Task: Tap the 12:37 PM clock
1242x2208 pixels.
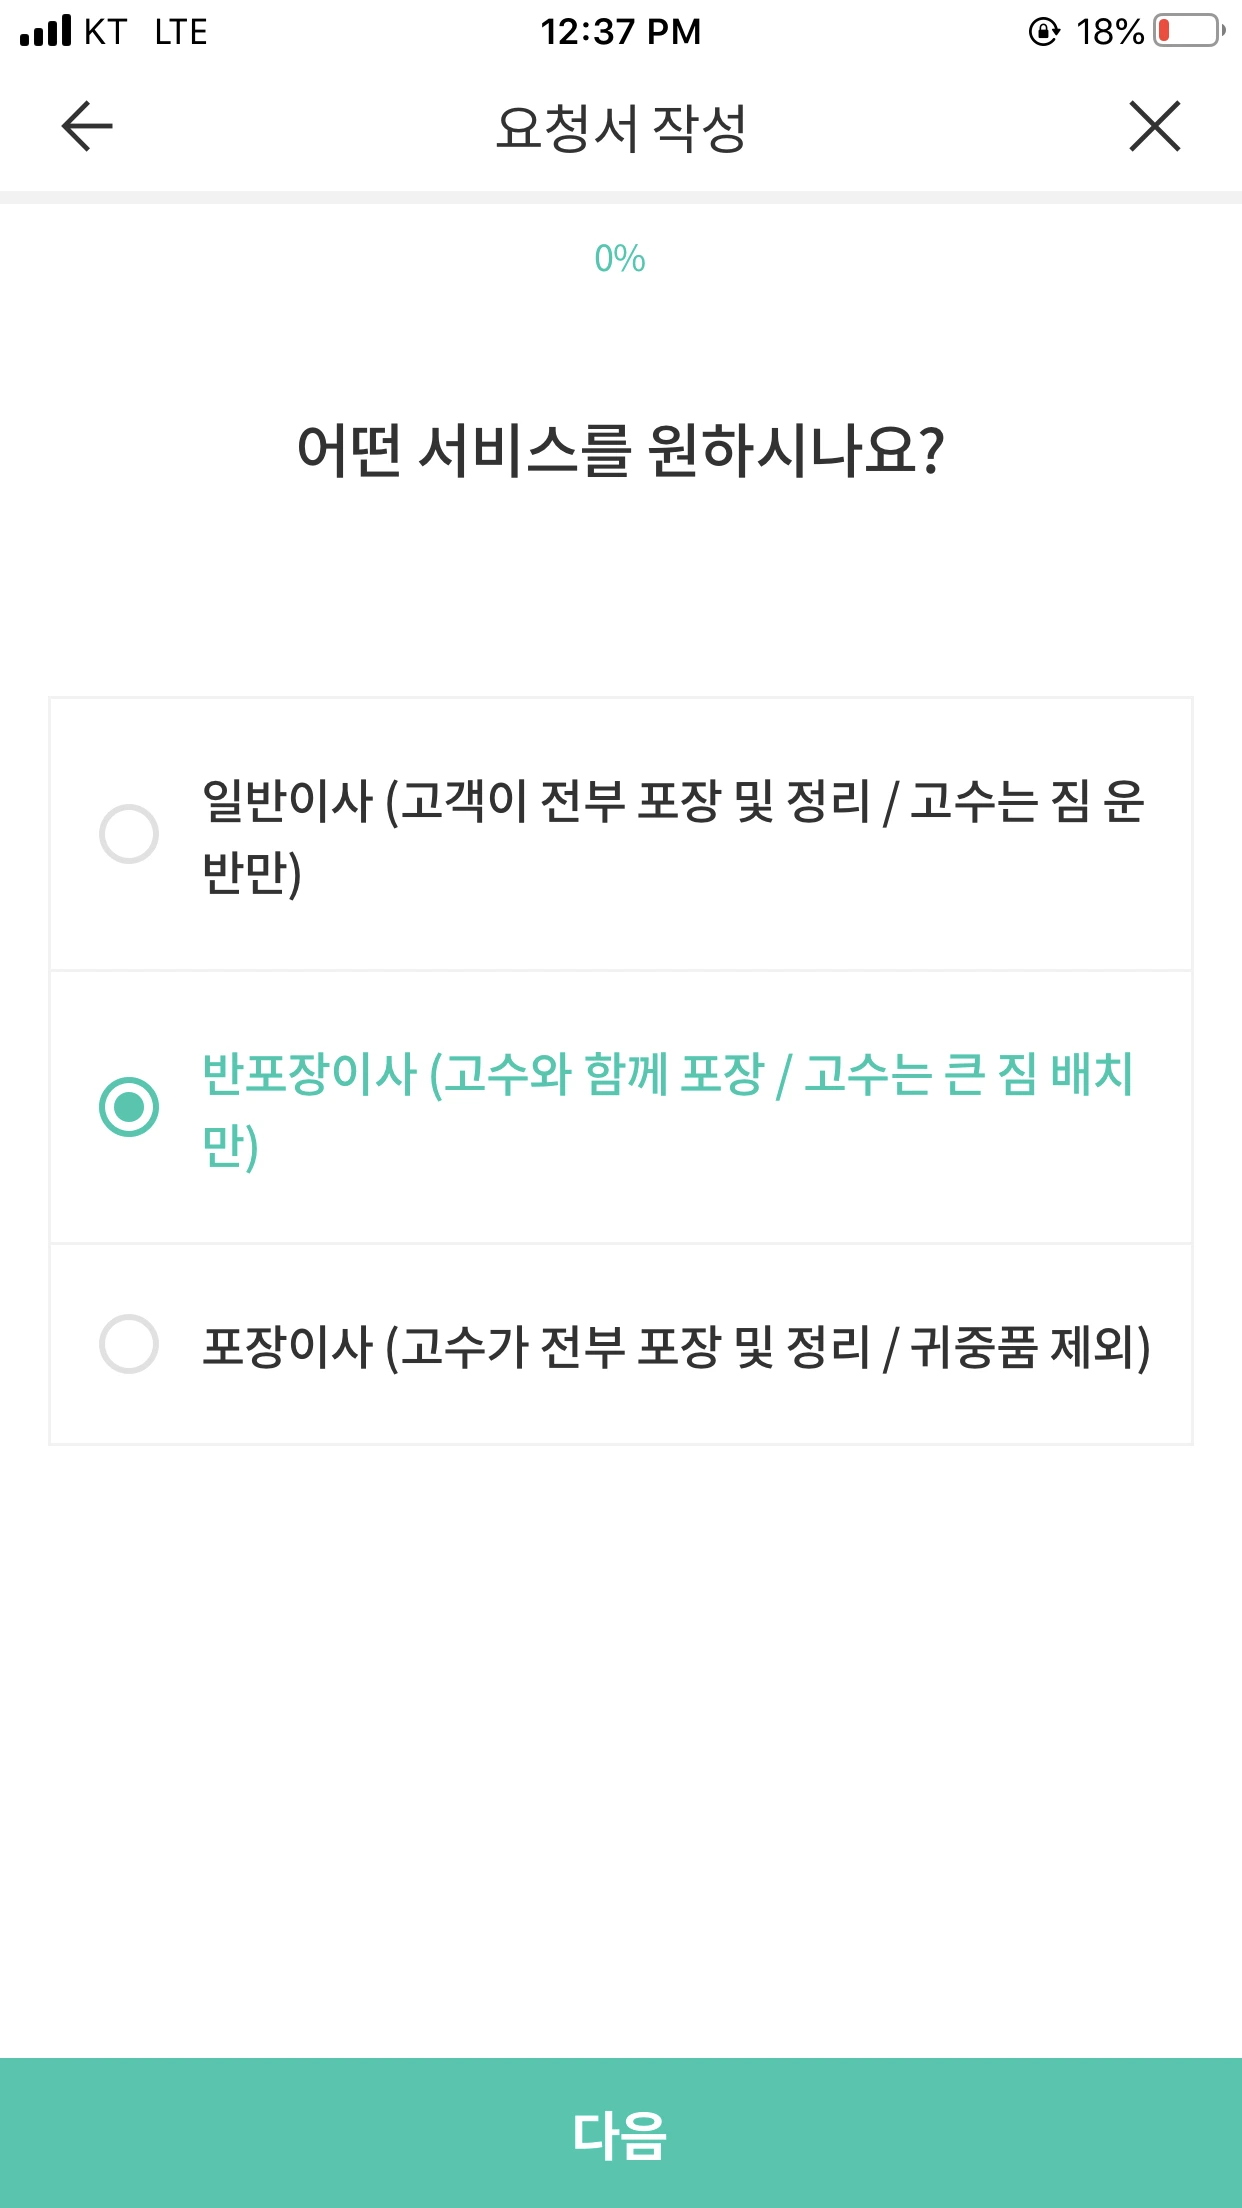Action: 621,32
